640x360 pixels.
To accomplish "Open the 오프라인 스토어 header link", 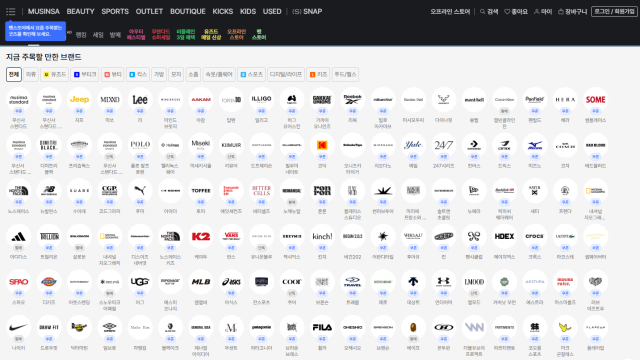I will (x=450, y=11).
